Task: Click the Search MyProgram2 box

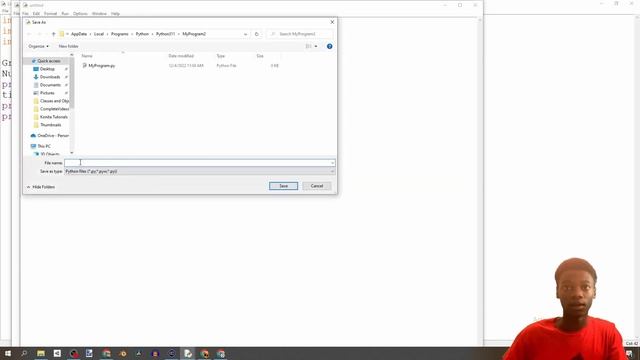Action: 300,34
